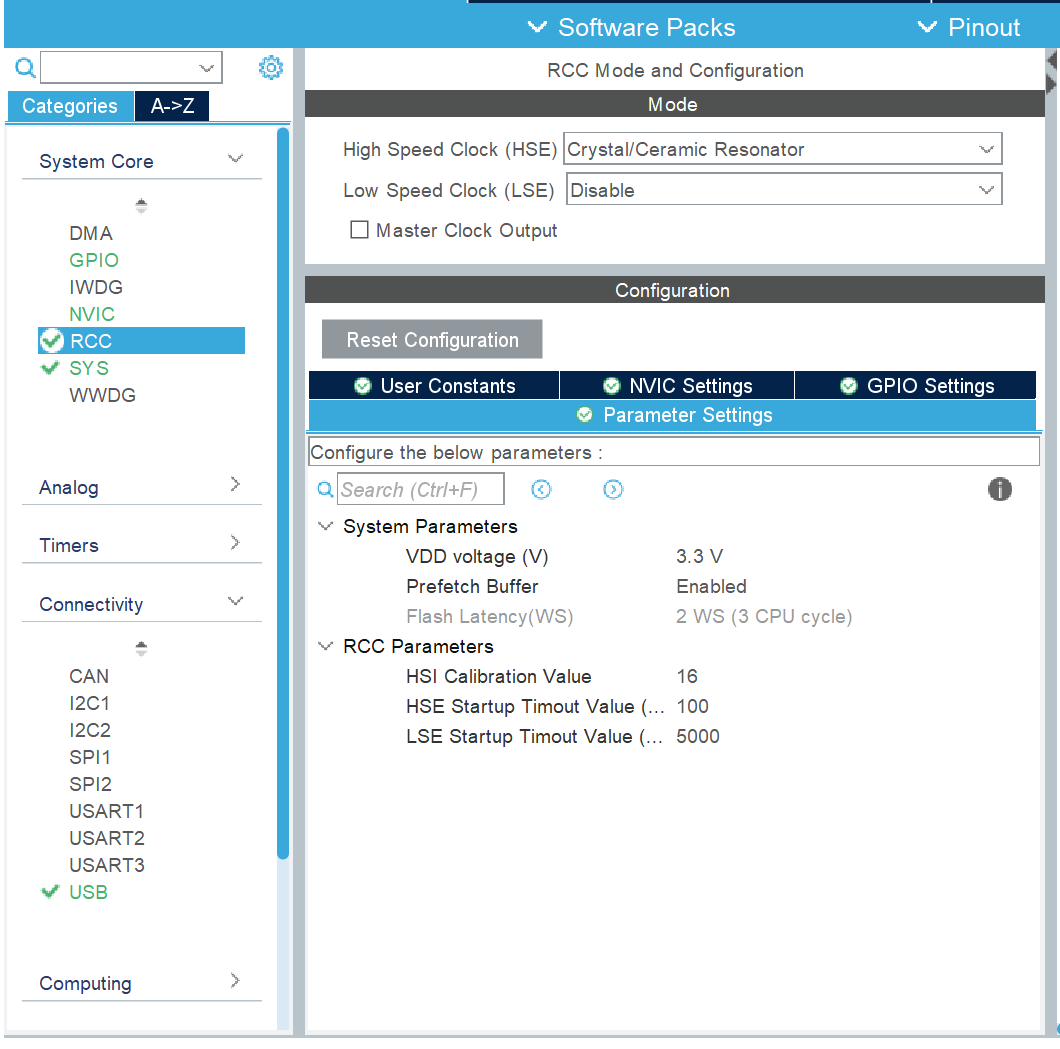Open the High Speed Clock (HSE) dropdown
1060x1049 pixels.
(782, 150)
